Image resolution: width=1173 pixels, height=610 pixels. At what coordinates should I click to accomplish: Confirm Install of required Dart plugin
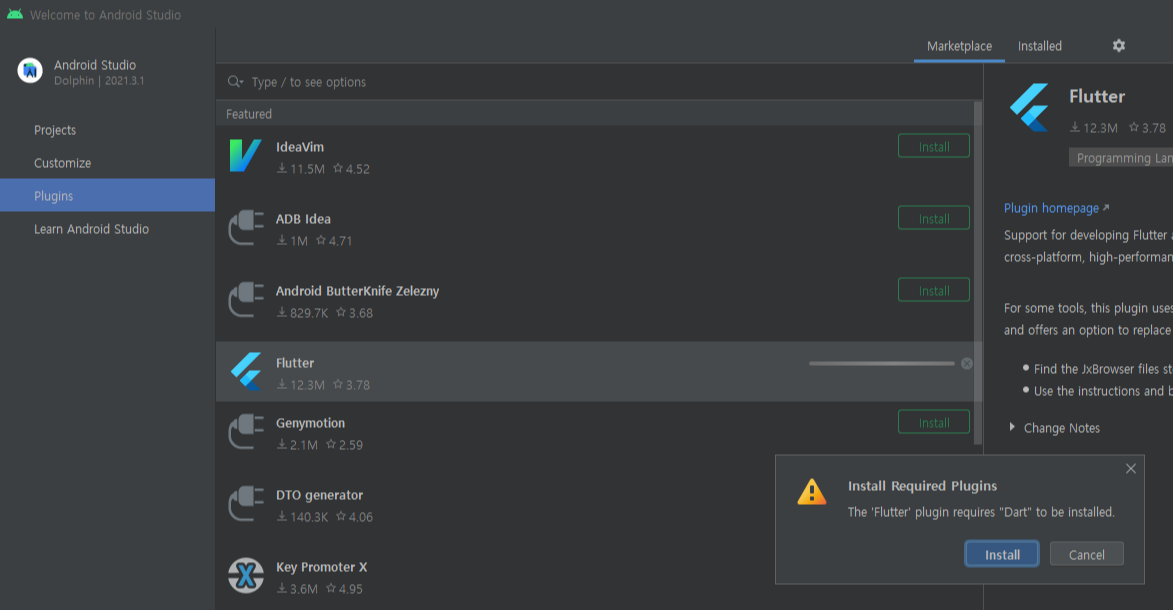[1002, 554]
